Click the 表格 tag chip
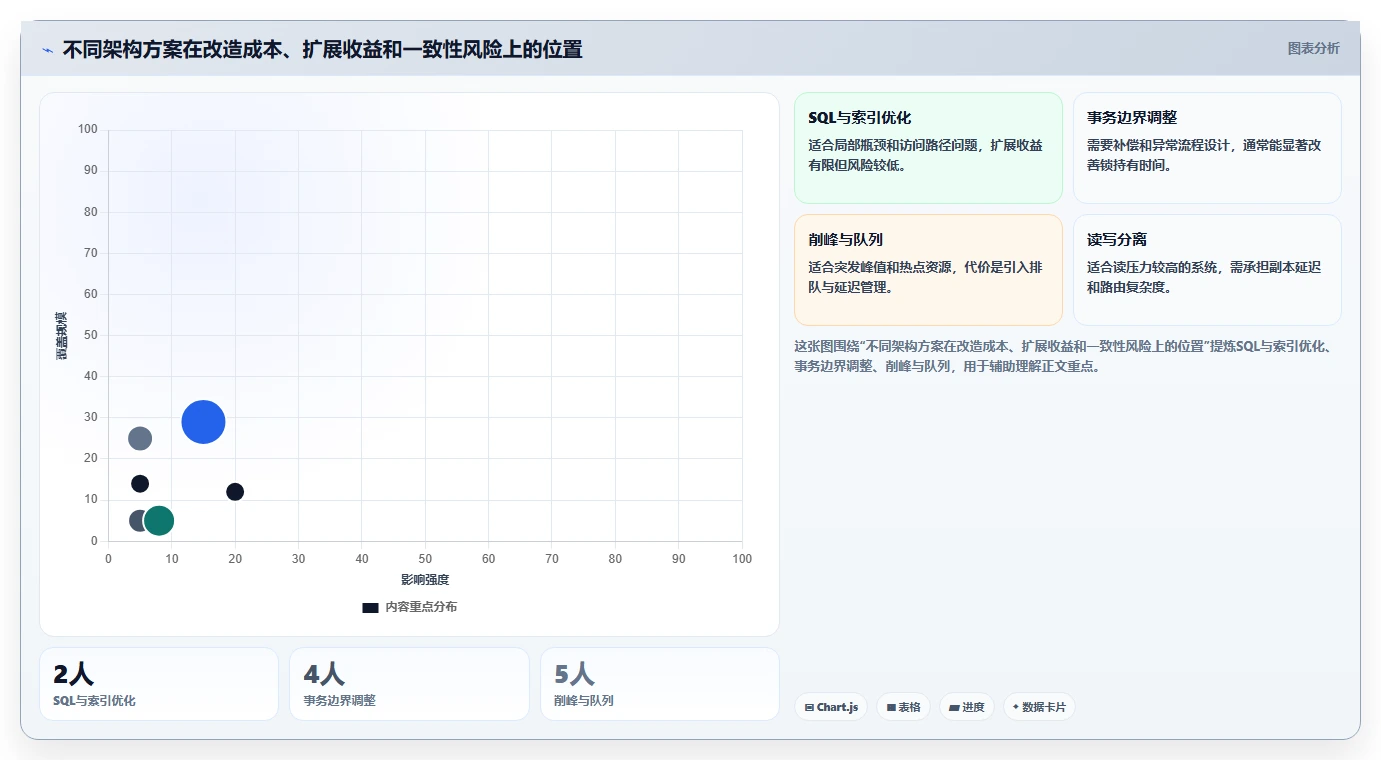Screen dimensions: 1381x760 click(903, 707)
